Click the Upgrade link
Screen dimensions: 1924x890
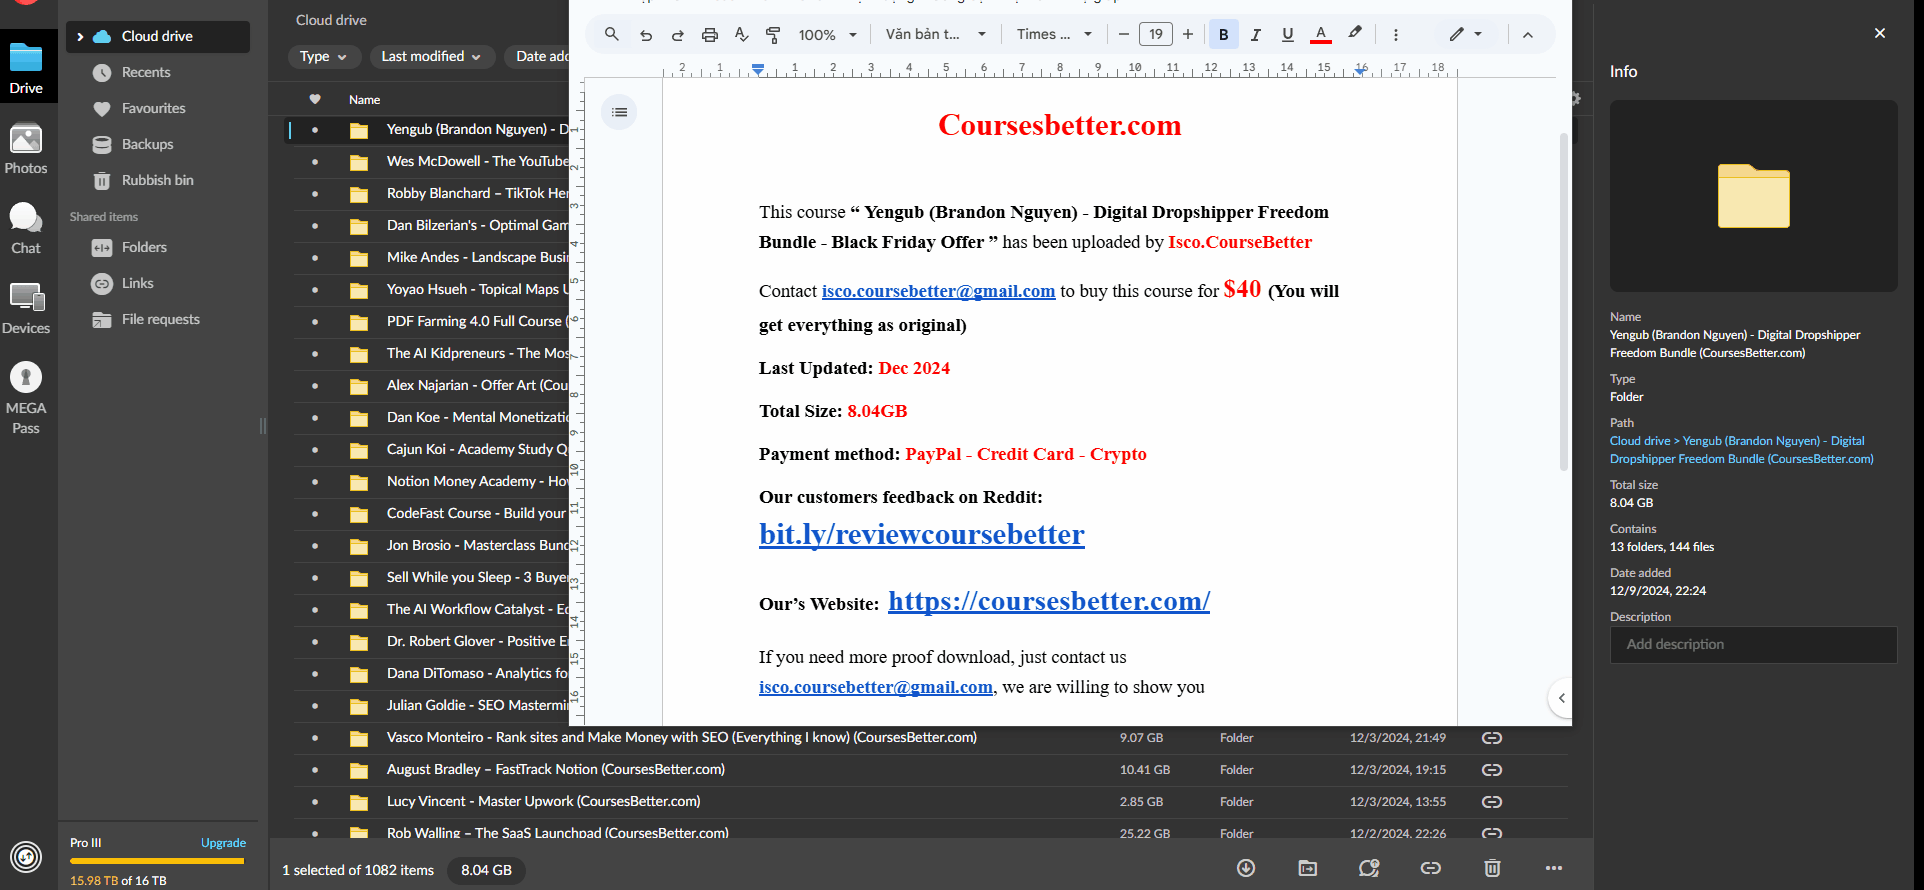[x=223, y=843]
